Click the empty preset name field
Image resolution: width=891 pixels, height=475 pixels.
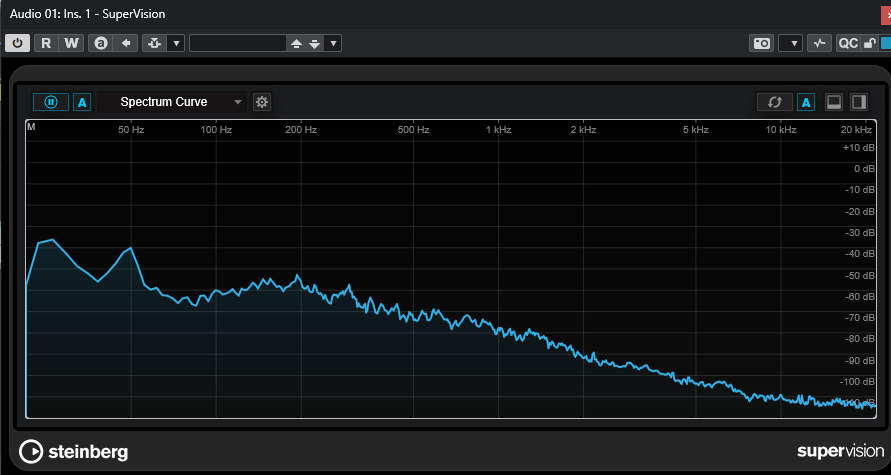click(x=238, y=43)
